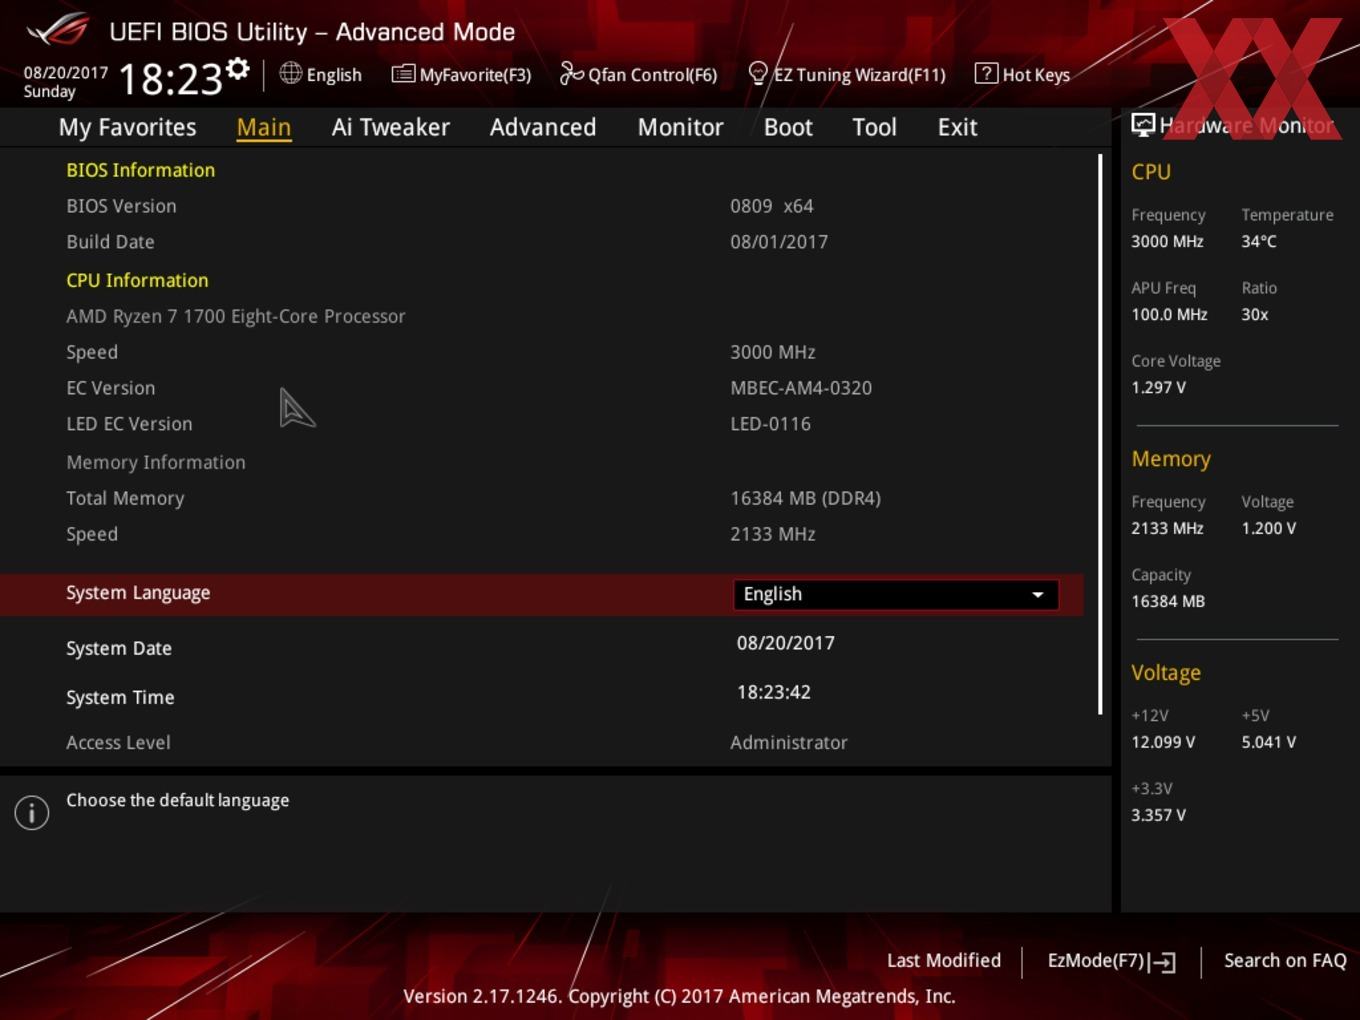Launch Qfan Control(F6) label
This screenshot has height=1020, width=1360.
pos(652,75)
